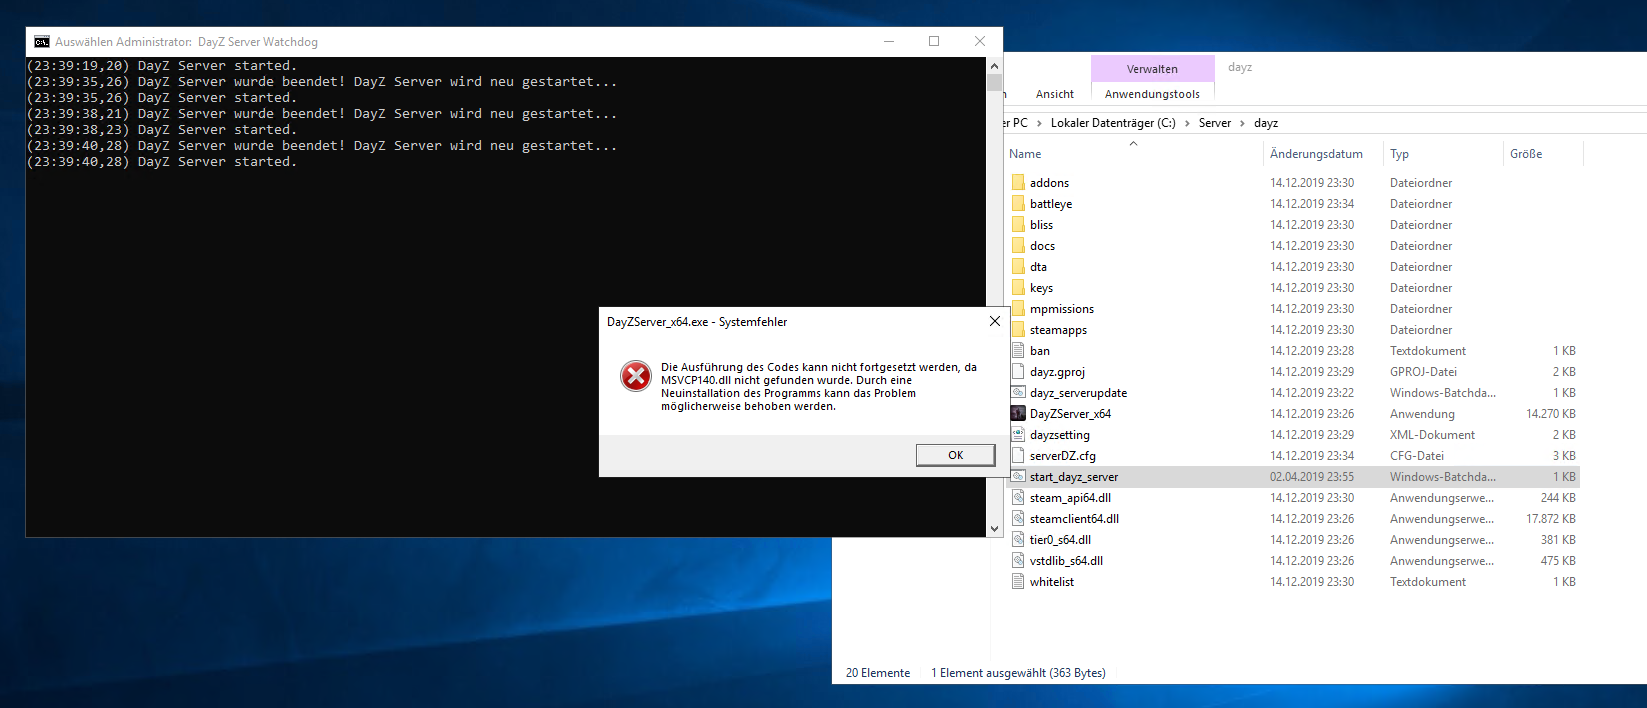1647x708 pixels.
Task: Select the battleye file name
Action: [x=1051, y=204]
